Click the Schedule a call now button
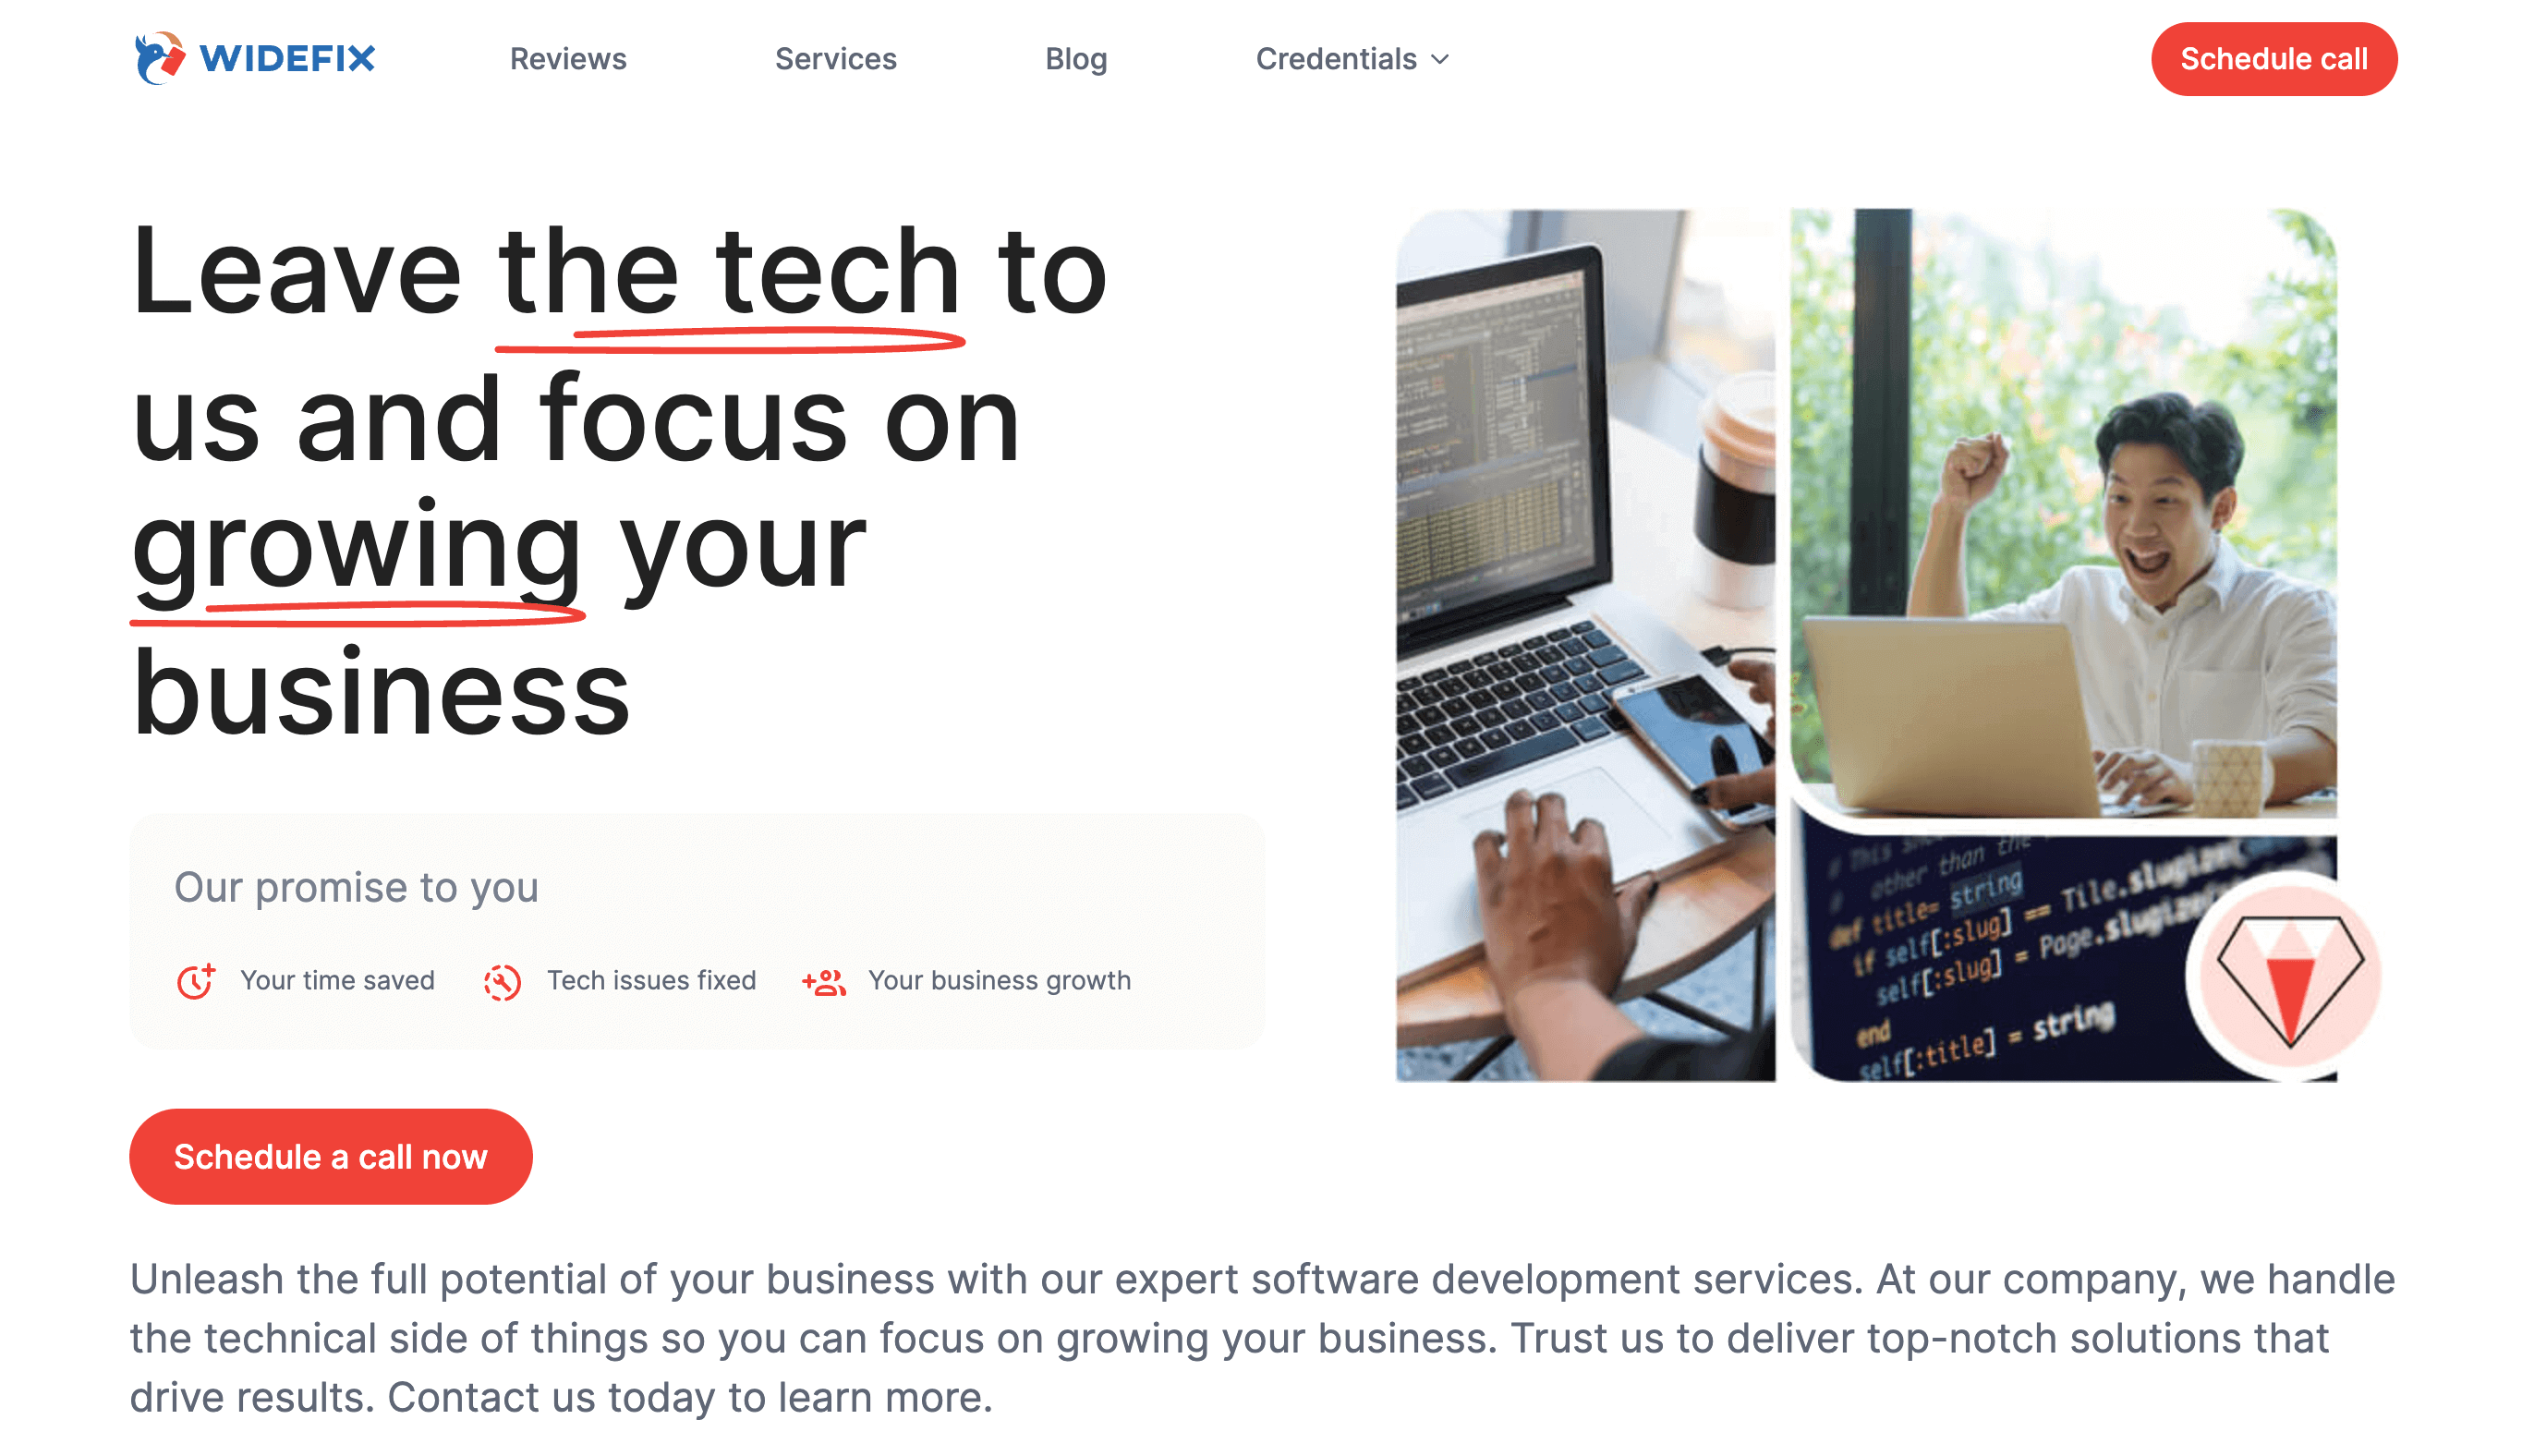 coord(329,1156)
